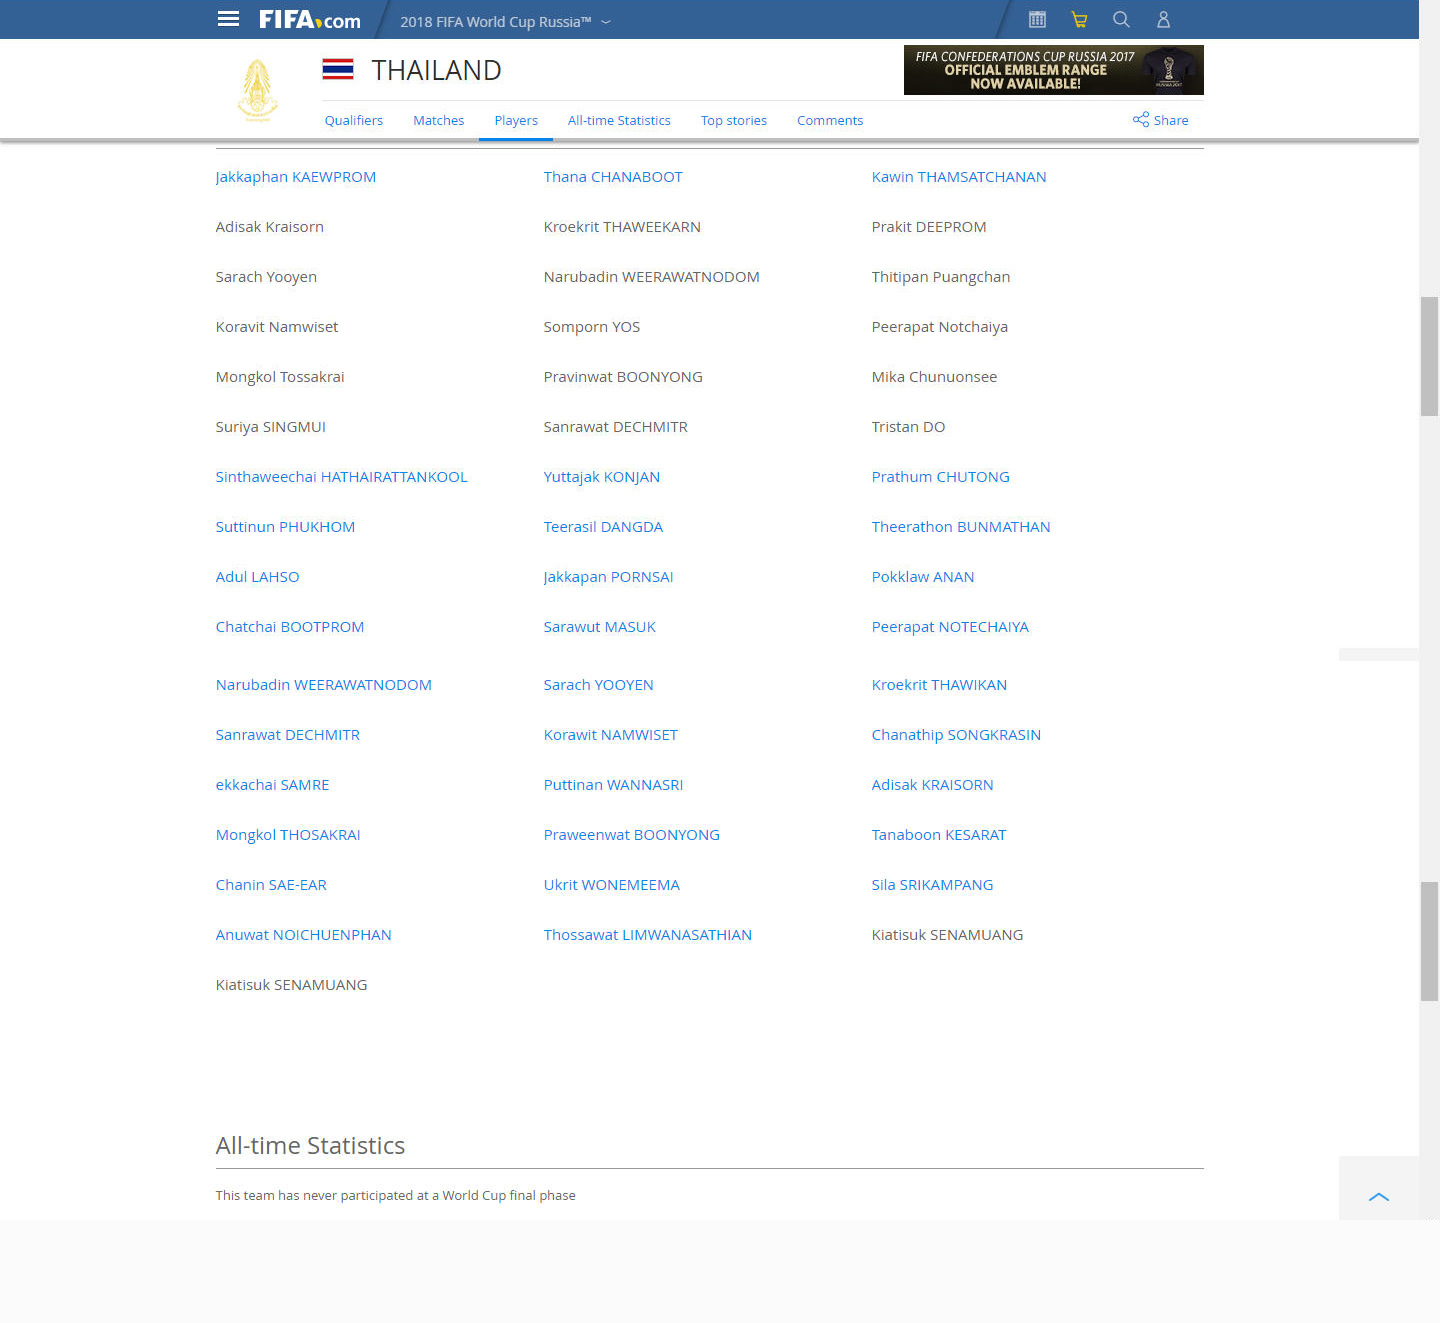
Task: Open Theerathon BUNMATHAN player link
Action: 961,527
